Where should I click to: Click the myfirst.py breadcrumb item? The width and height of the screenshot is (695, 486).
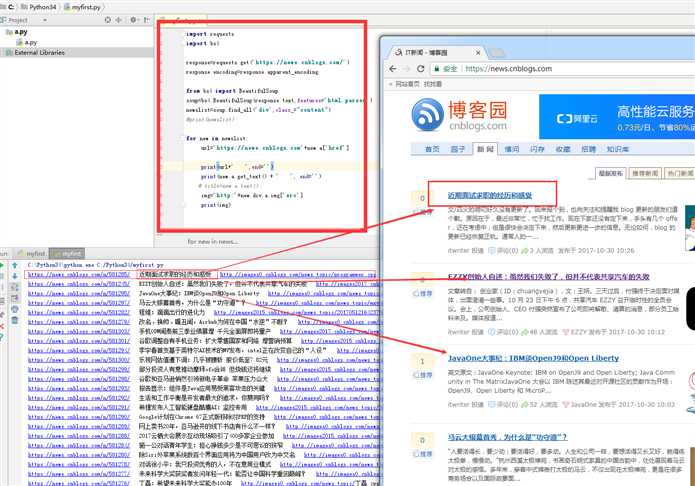click(82, 7)
